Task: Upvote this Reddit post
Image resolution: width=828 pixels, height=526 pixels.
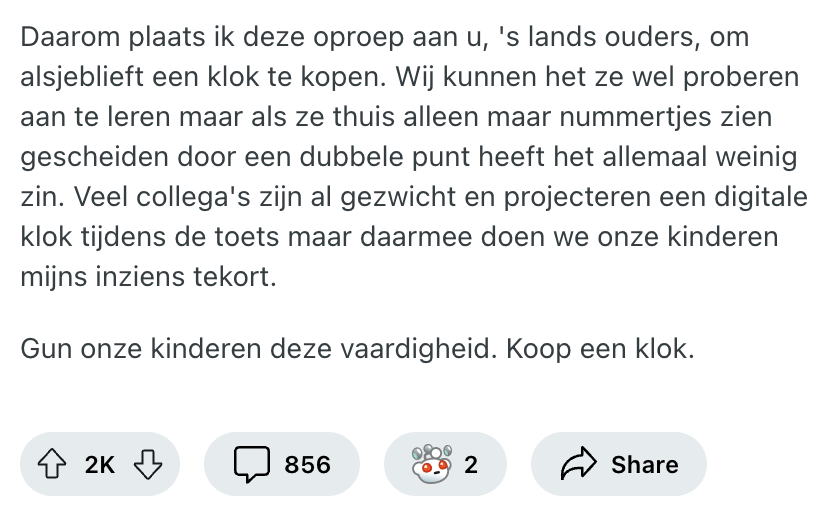Action: click(51, 464)
